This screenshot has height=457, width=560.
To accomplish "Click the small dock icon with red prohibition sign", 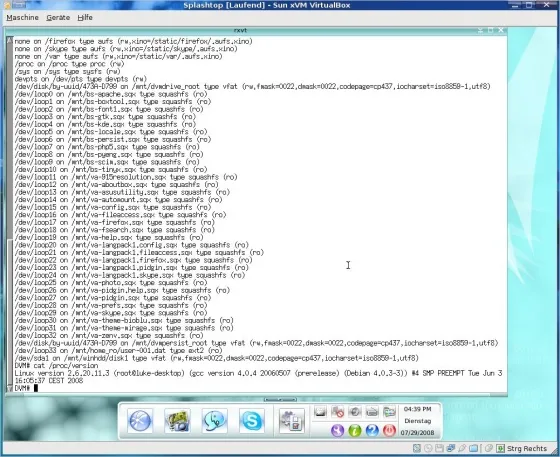I will pos(337,412).
